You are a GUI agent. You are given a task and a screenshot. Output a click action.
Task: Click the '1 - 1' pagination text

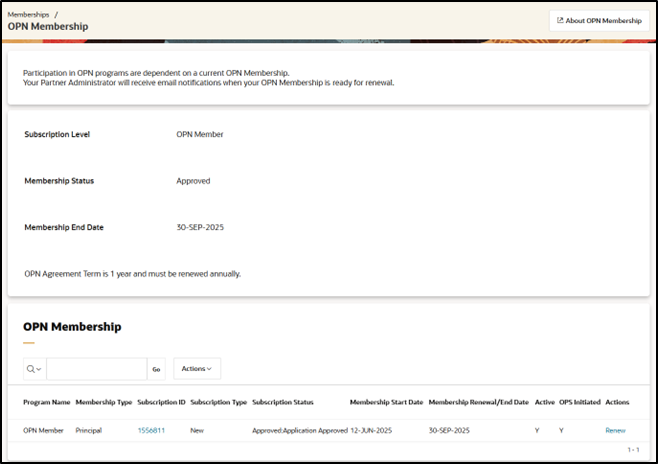point(633,450)
